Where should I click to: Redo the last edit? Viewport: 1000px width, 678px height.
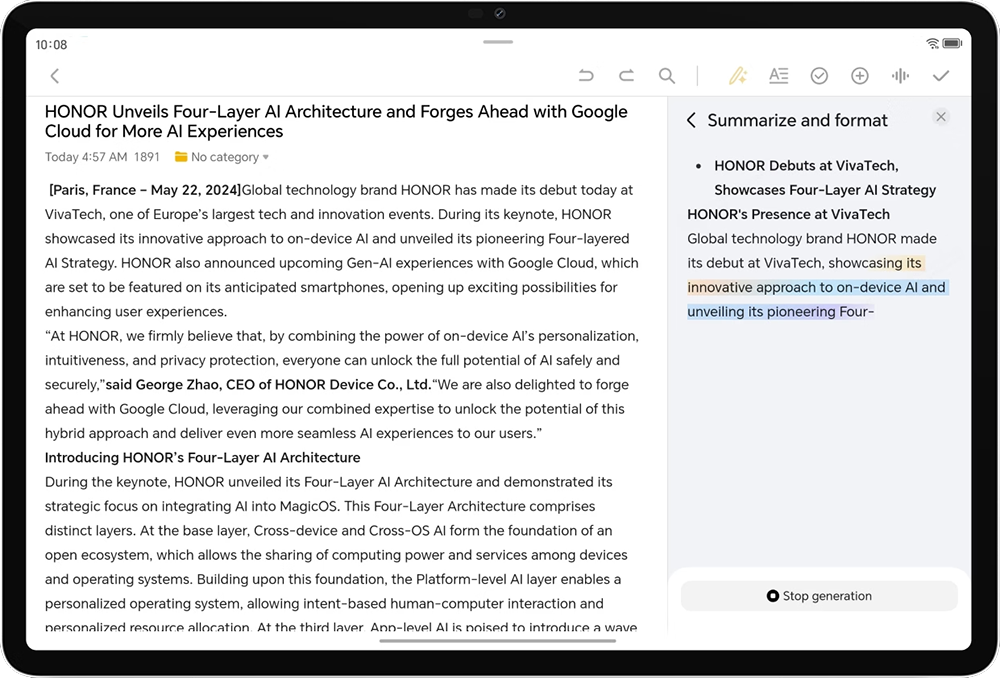(x=626, y=76)
